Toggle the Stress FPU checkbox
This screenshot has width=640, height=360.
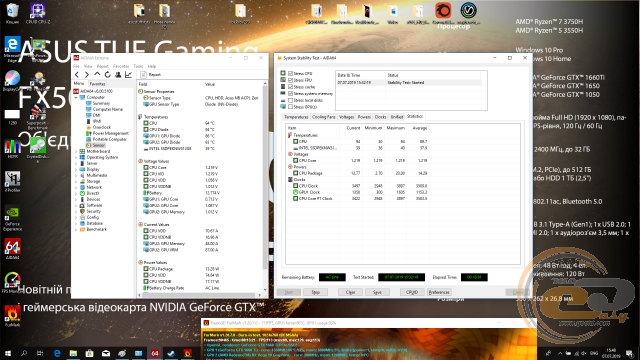[x=290, y=80]
